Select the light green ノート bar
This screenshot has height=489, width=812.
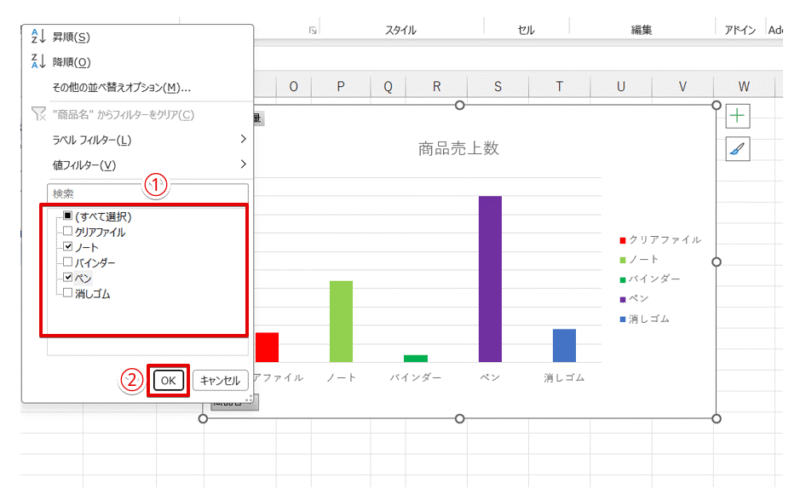(341, 321)
